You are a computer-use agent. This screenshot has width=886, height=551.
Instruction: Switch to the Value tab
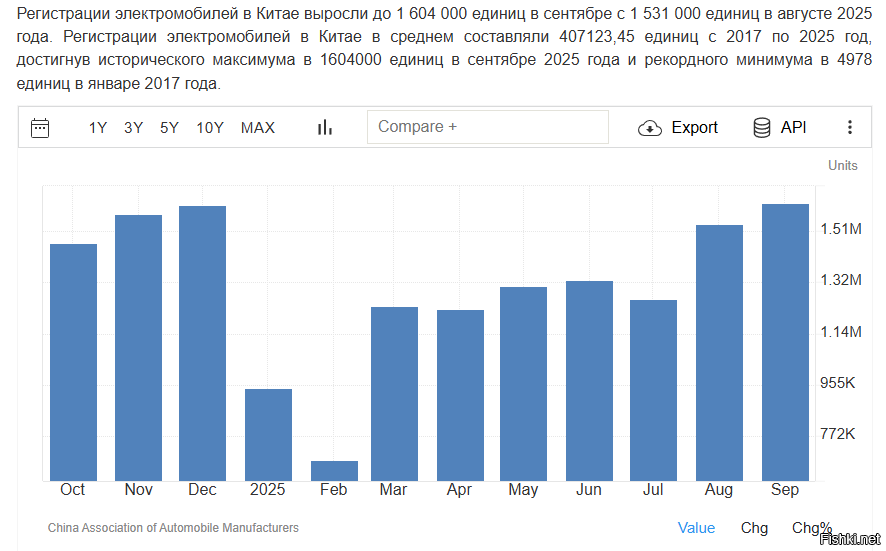pyautogui.click(x=696, y=528)
